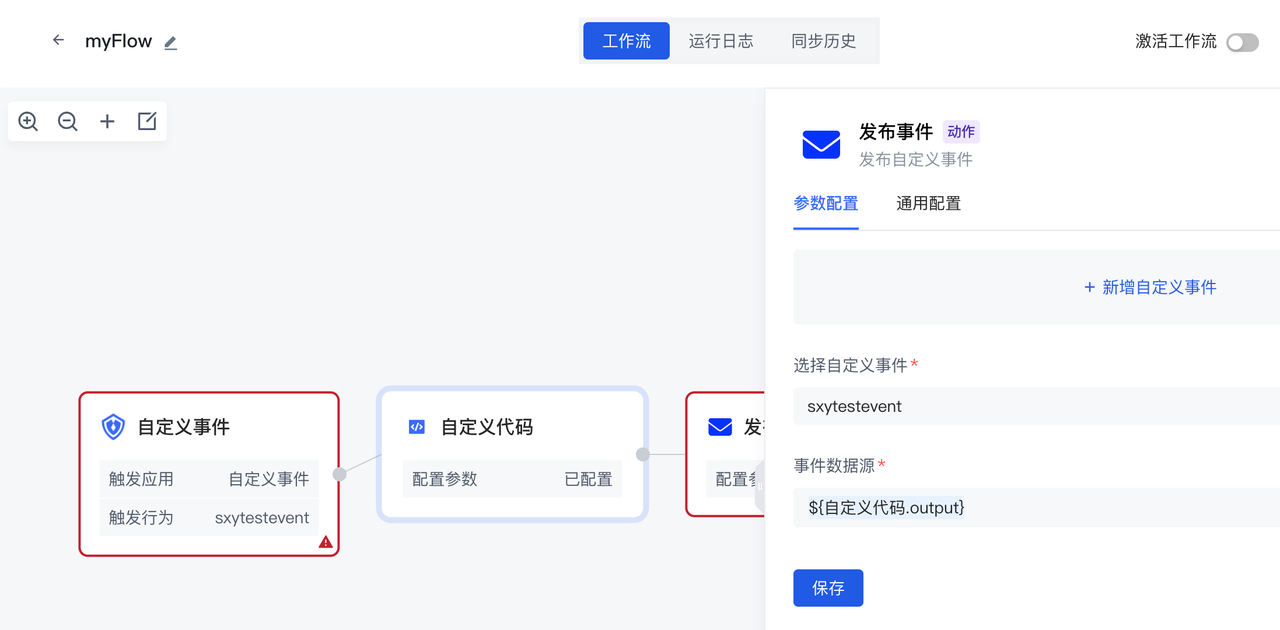This screenshot has width=1280, height=630.
Task: Click the 事件数据源 input field
Action: (x=1035, y=508)
